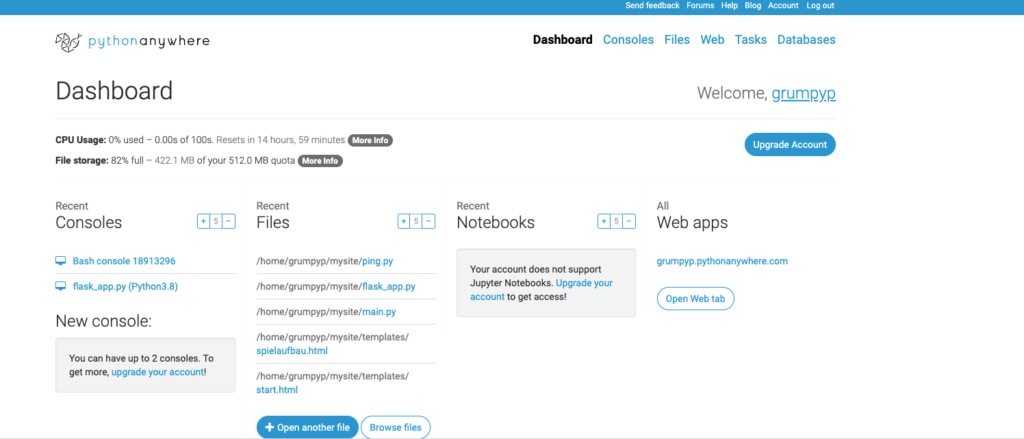
Task: Click Open another file button
Action: point(306,427)
